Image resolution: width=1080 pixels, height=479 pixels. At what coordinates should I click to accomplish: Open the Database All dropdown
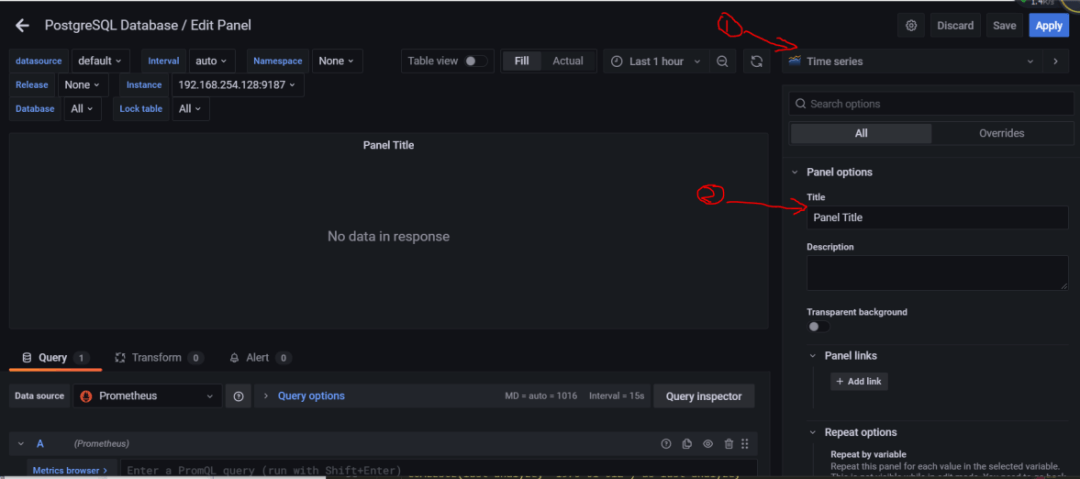pyautogui.click(x=83, y=108)
